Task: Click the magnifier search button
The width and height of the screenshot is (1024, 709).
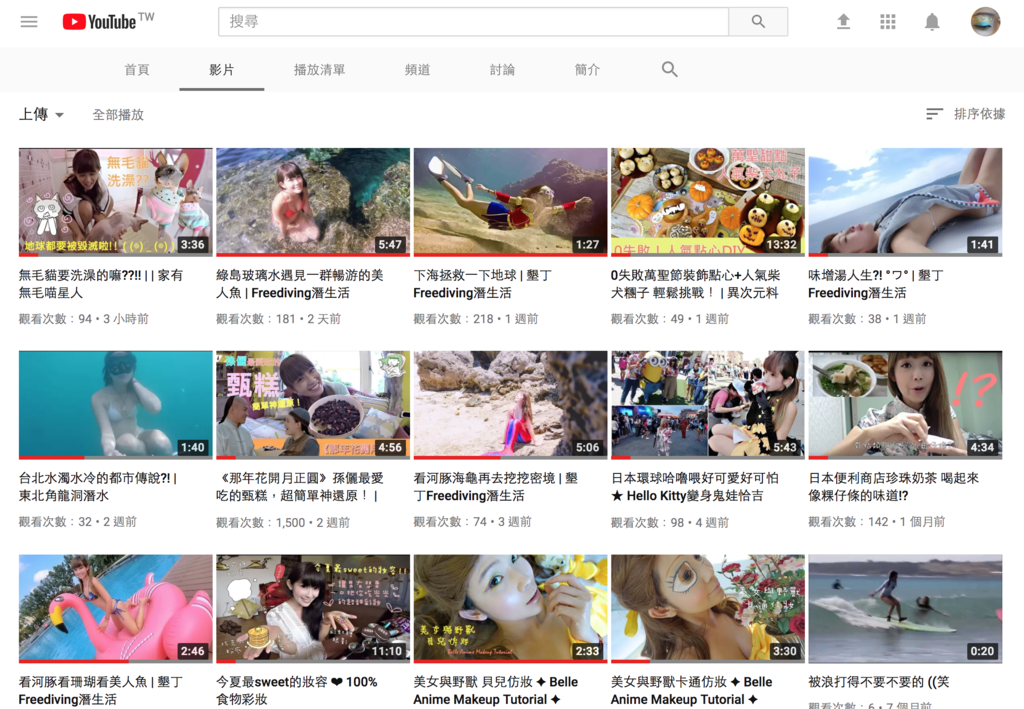Action: pos(758,22)
